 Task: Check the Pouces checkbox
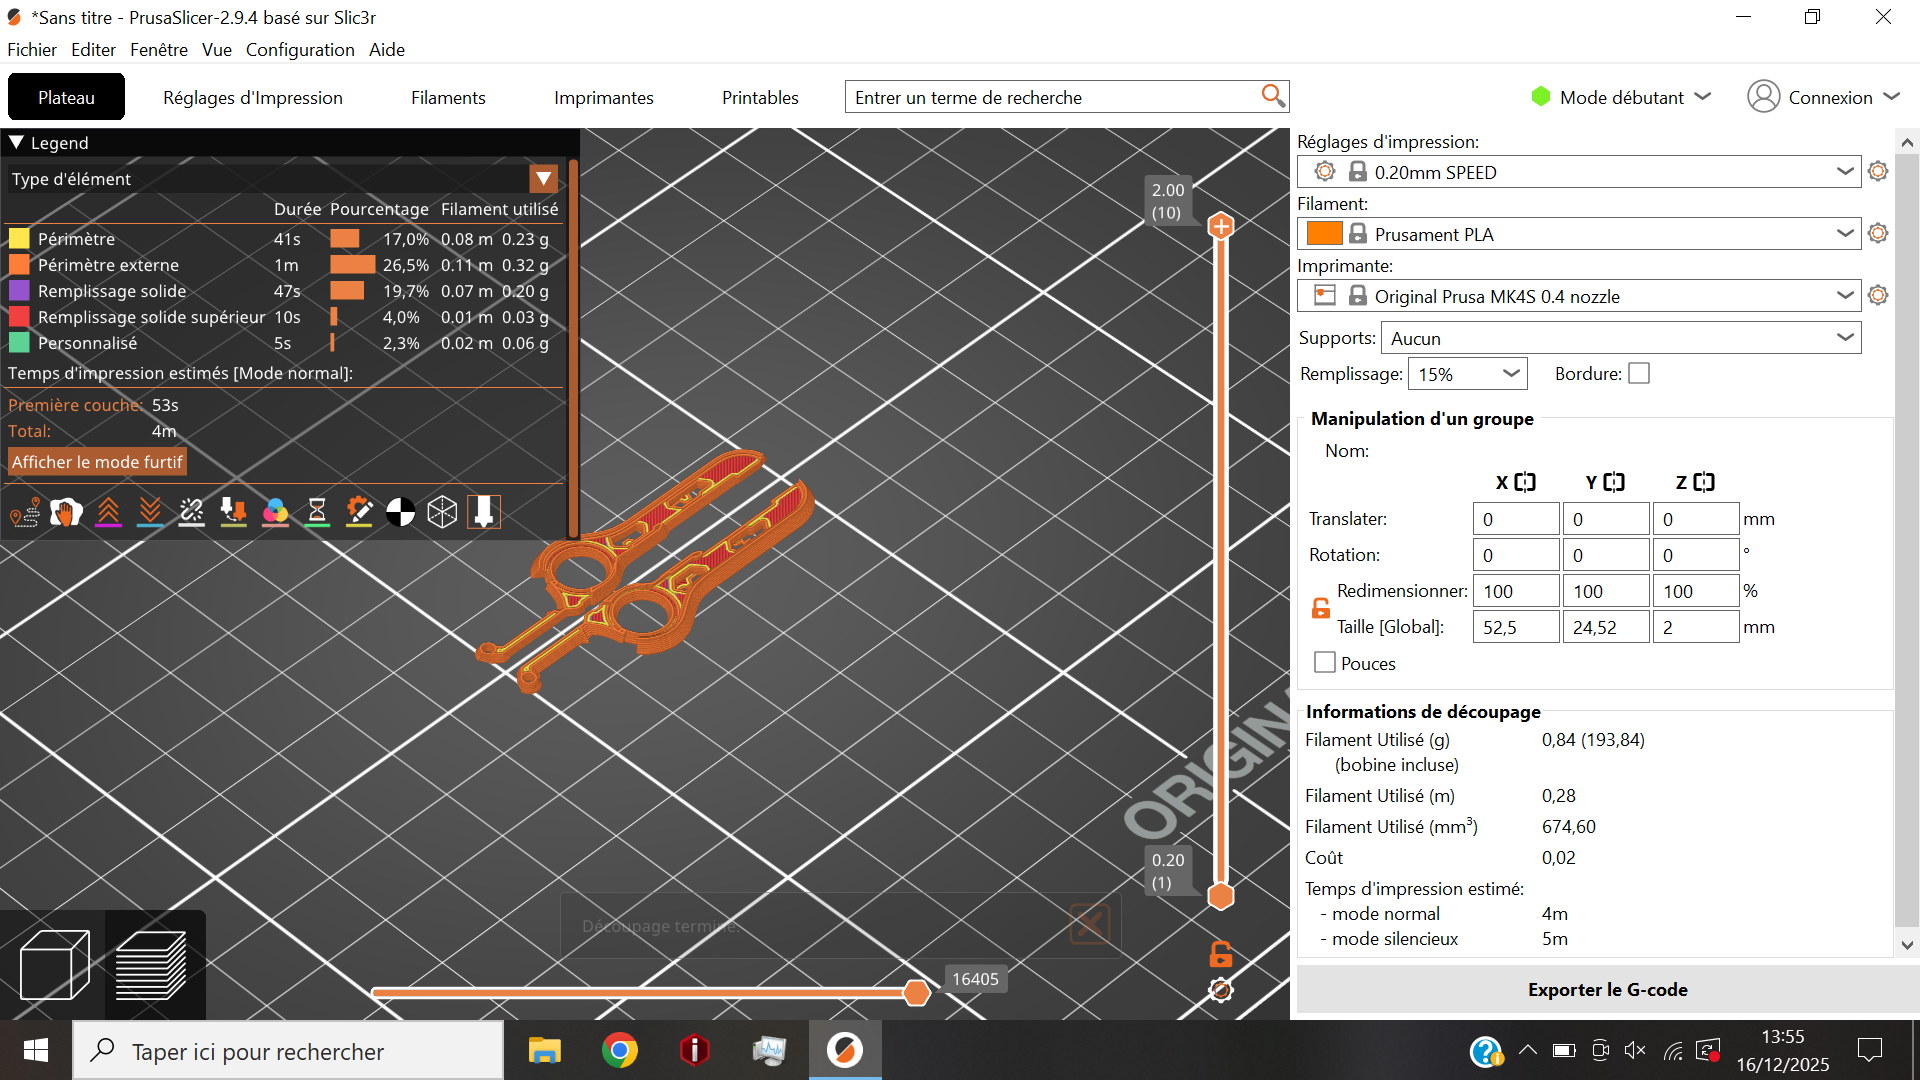[x=1325, y=663]
